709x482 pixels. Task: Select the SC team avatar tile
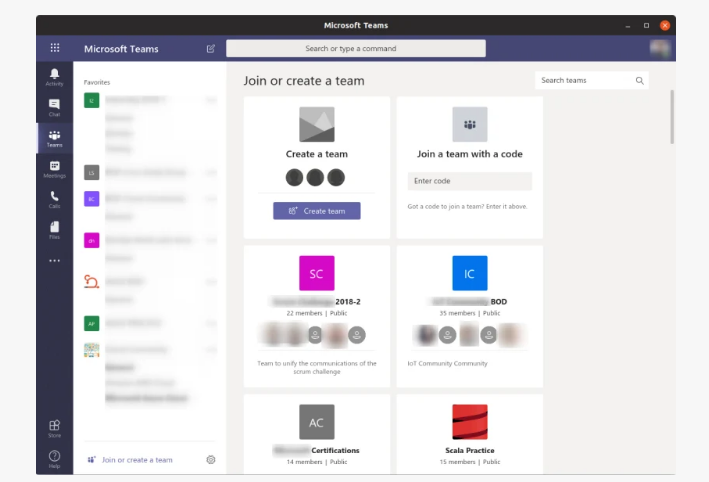click(317, 273)
